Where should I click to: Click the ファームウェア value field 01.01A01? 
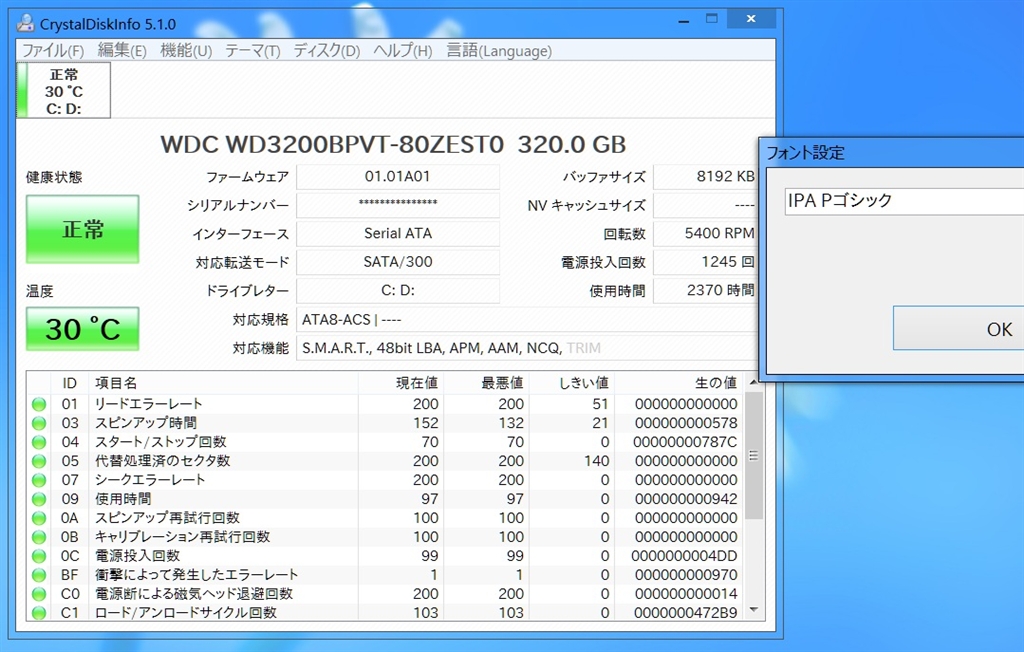(x=397, y=177)
